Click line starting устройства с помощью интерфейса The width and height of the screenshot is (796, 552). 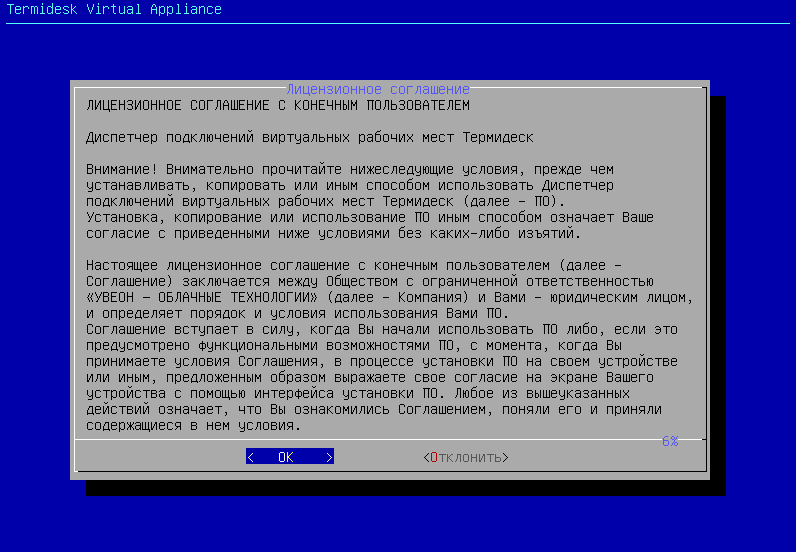(x=358, y=394)
